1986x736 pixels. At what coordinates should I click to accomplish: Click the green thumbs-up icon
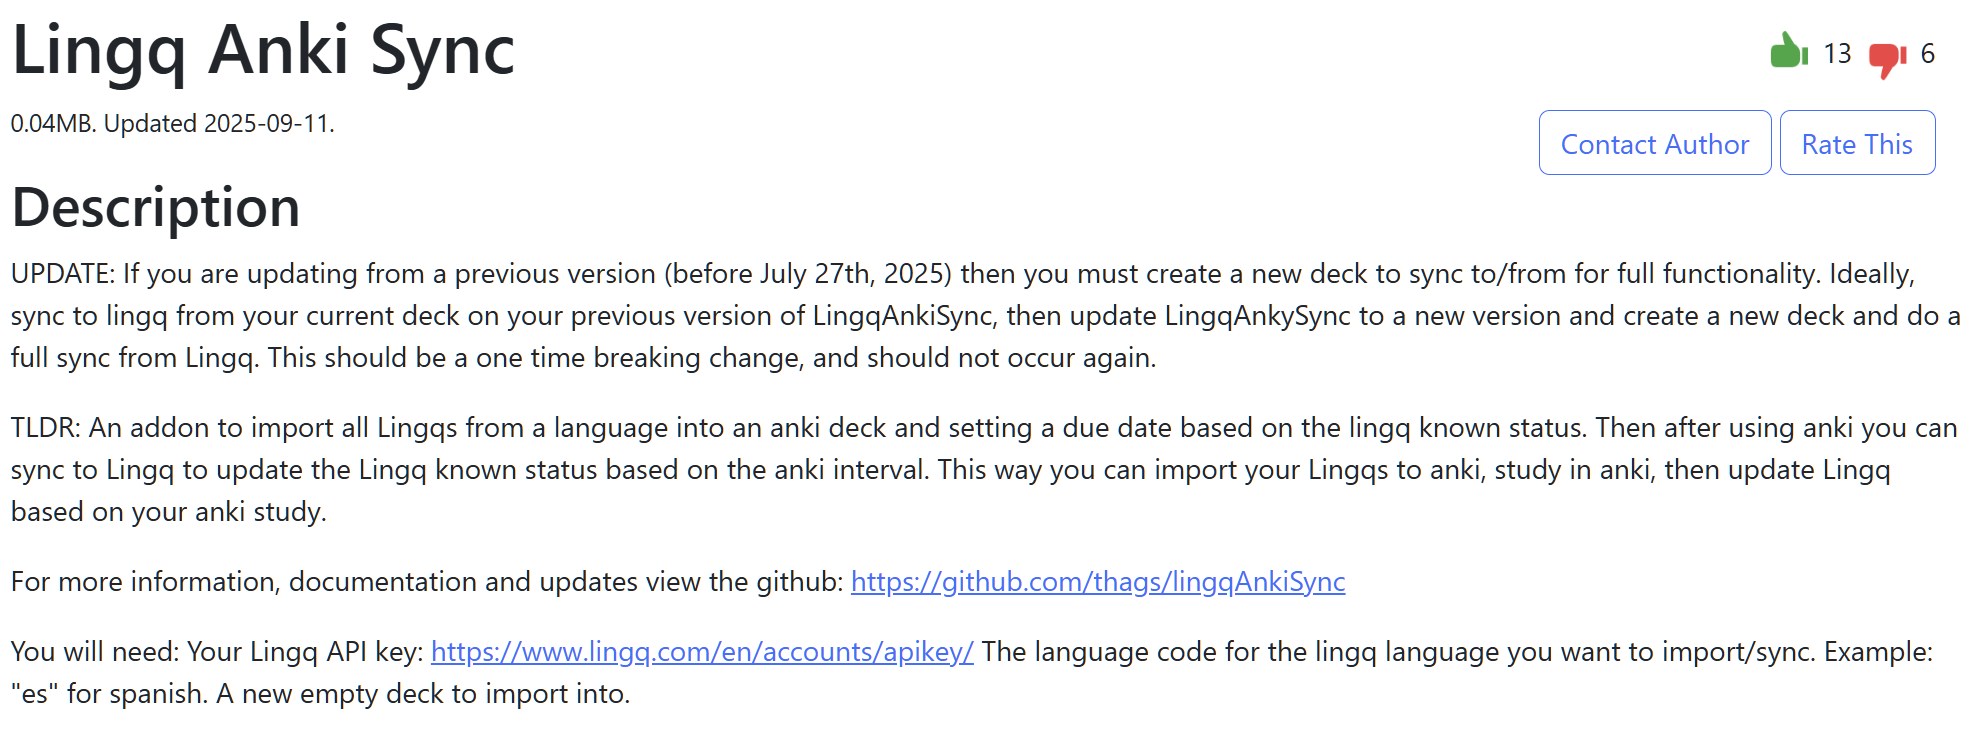(x=1788, y=51)
